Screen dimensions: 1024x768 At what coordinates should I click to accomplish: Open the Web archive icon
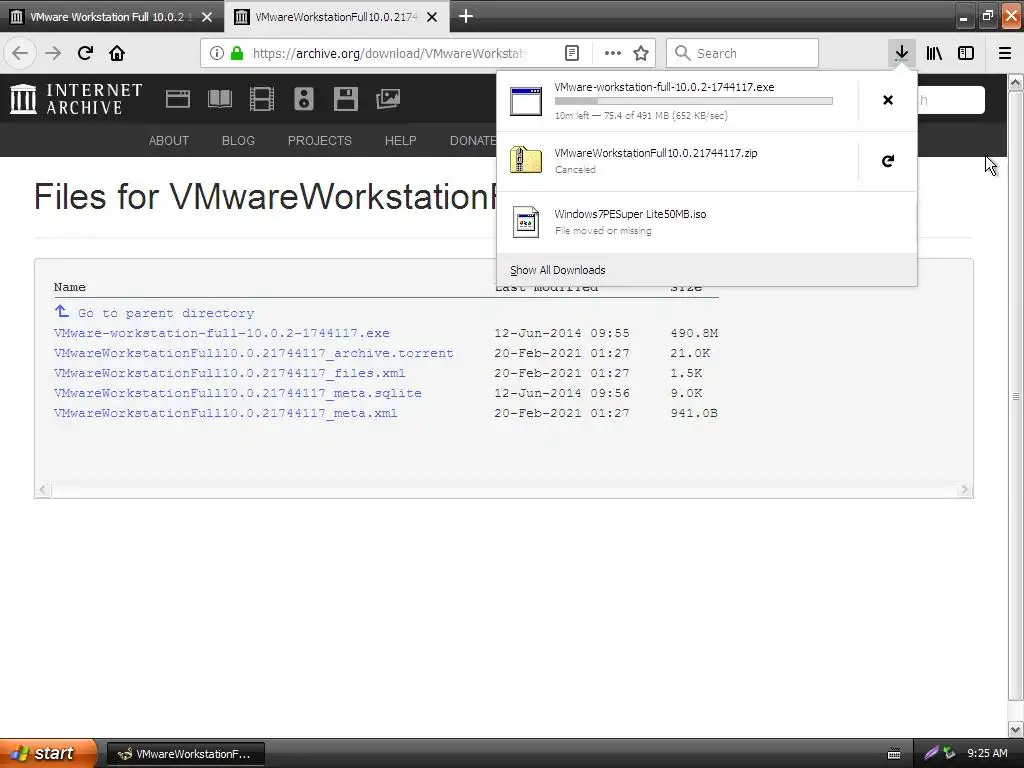click(x=178, y=99)
